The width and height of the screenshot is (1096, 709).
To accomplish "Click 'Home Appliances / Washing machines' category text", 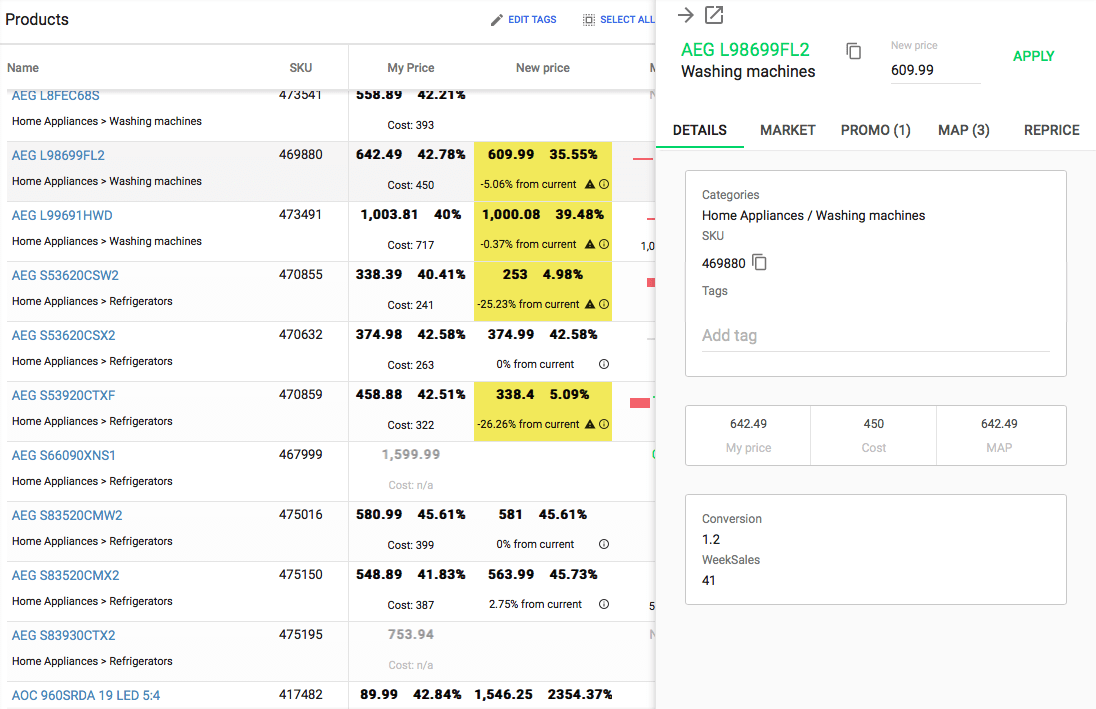I will tap(814, 215).
